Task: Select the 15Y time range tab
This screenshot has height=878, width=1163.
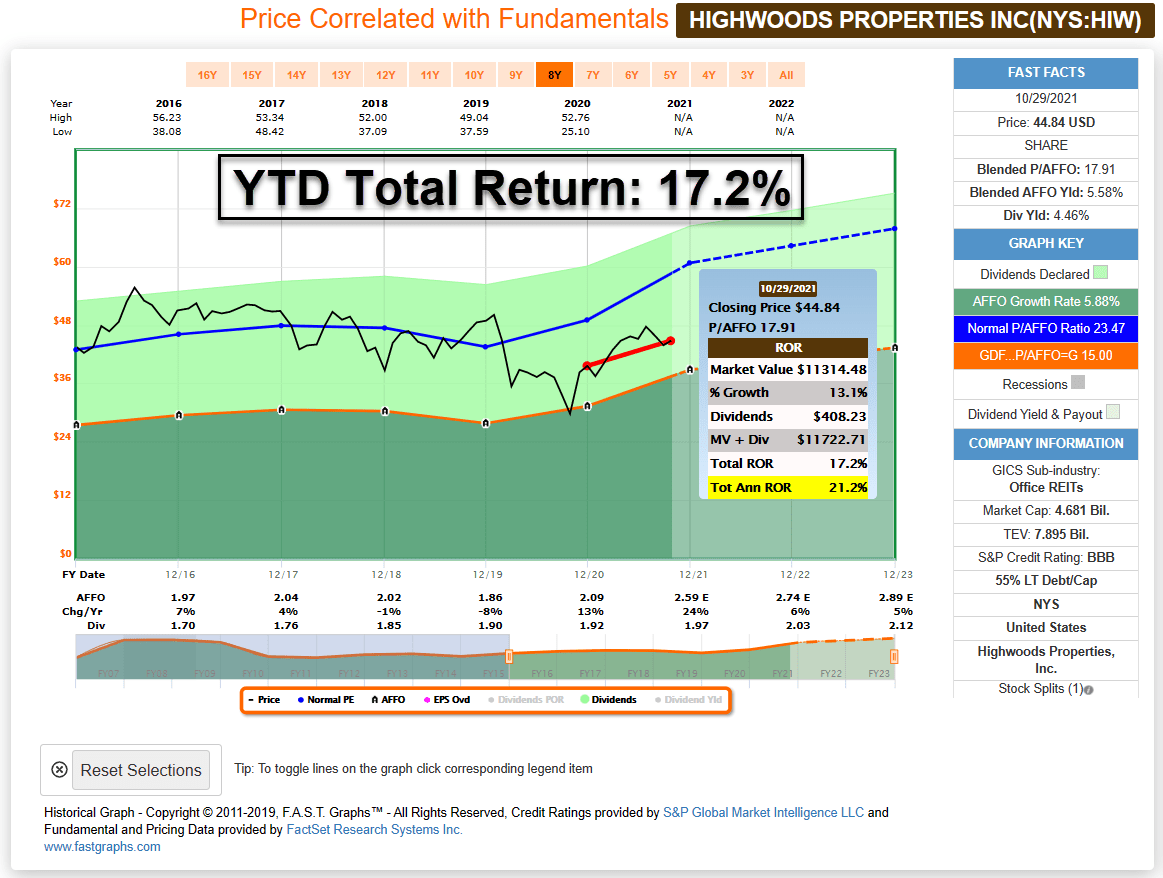Action: point(251,75)
